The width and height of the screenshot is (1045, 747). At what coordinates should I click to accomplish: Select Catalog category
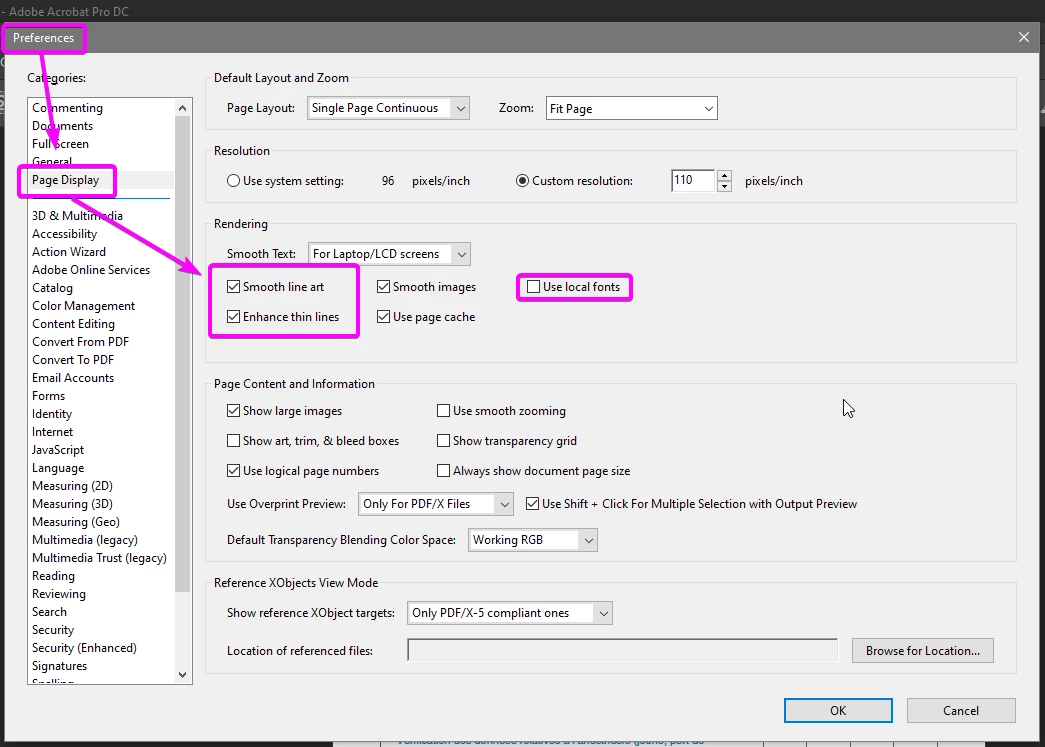click(x=52, y=288)
